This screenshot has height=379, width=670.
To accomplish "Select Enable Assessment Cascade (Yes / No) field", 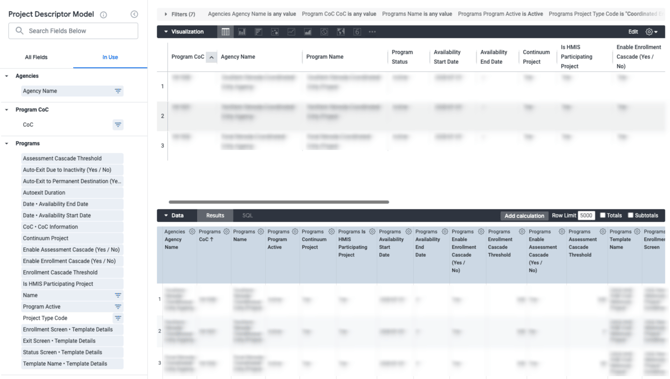I will (x=72, y=250).
